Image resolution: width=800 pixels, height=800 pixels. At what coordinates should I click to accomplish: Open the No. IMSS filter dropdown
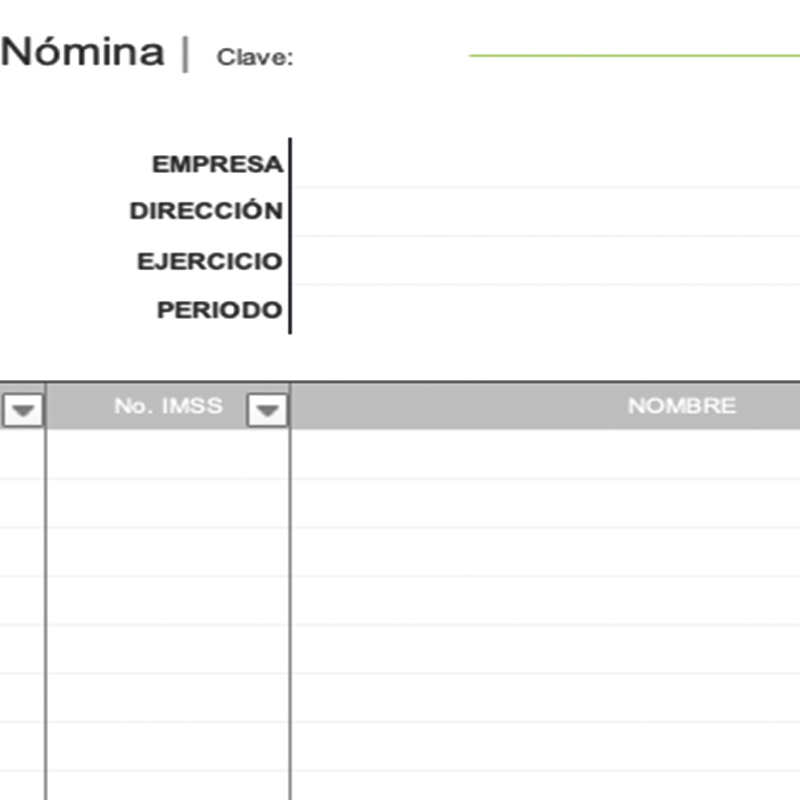click(267, 409)
